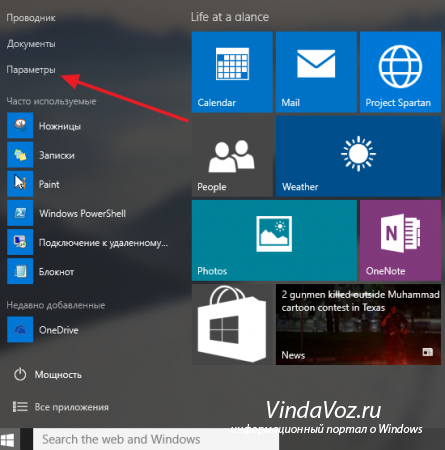The width and height of the screenshot is (445, 450).
Task: Click the Записки label
Action: (57, 155)
